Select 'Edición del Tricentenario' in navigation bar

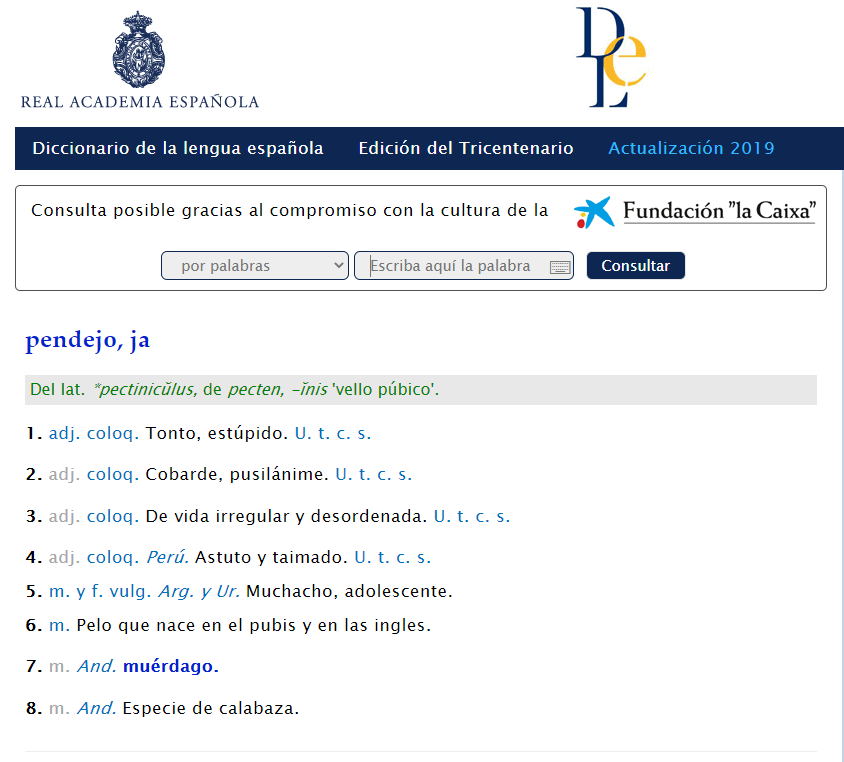click(x=466, y=149)
